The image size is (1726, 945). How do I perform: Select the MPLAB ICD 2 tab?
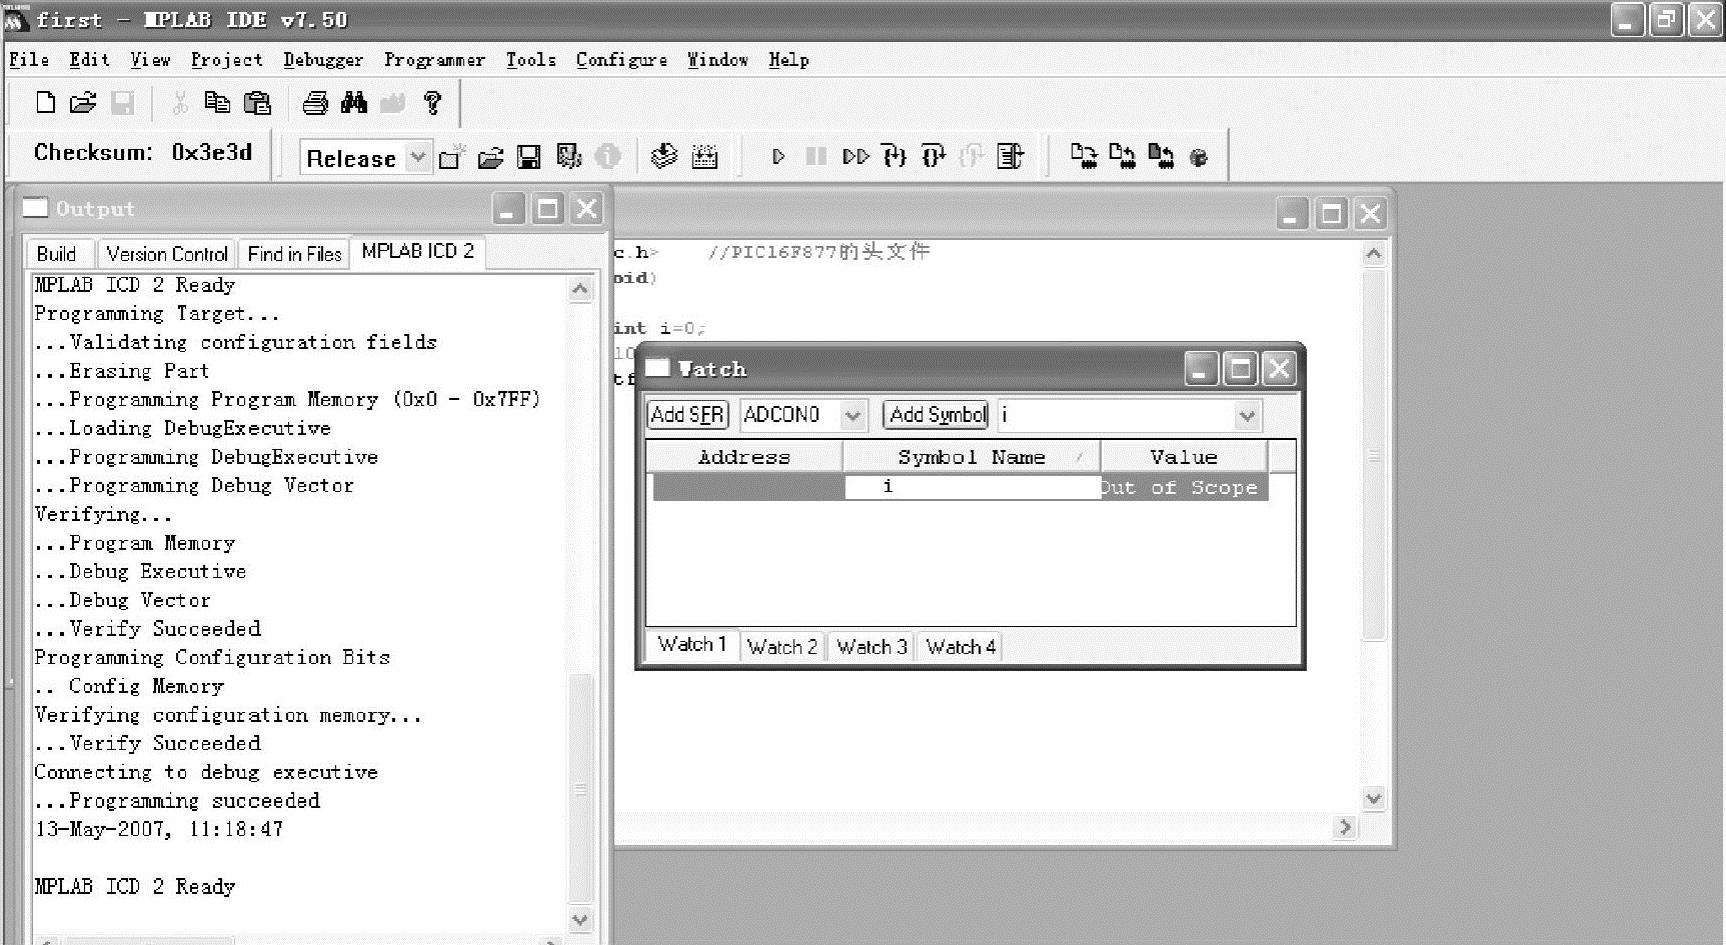click(x=418, y=252)
